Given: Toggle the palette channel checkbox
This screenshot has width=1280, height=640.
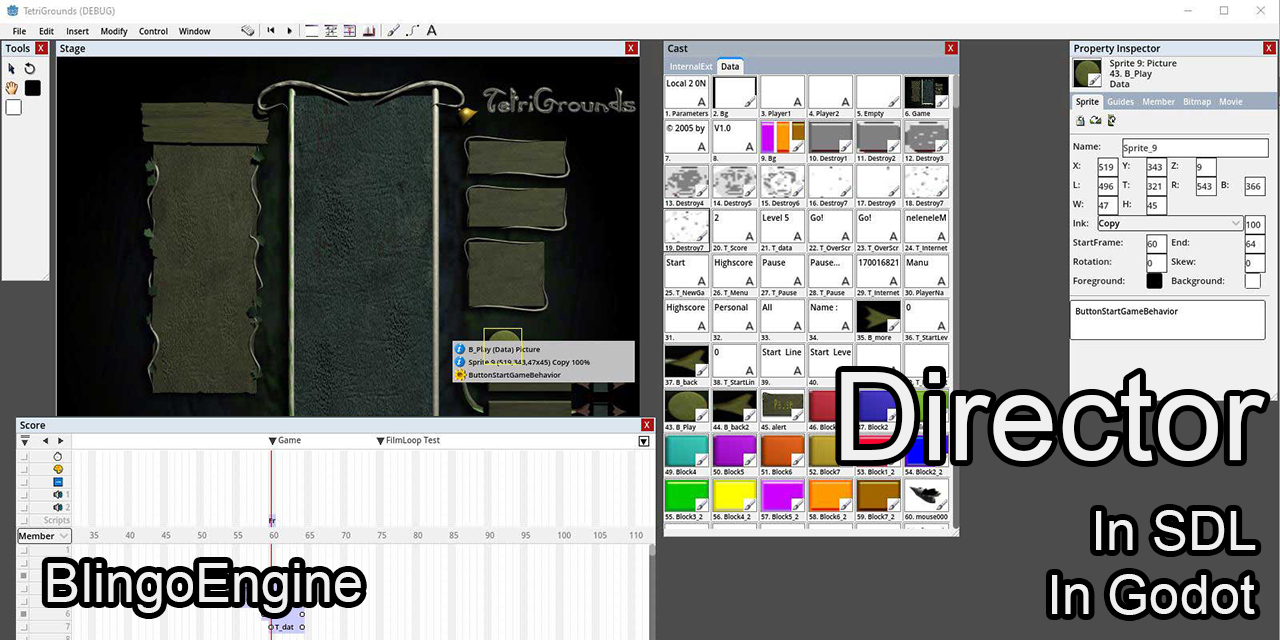Looking at the screenshot, I should click(25, 469).
